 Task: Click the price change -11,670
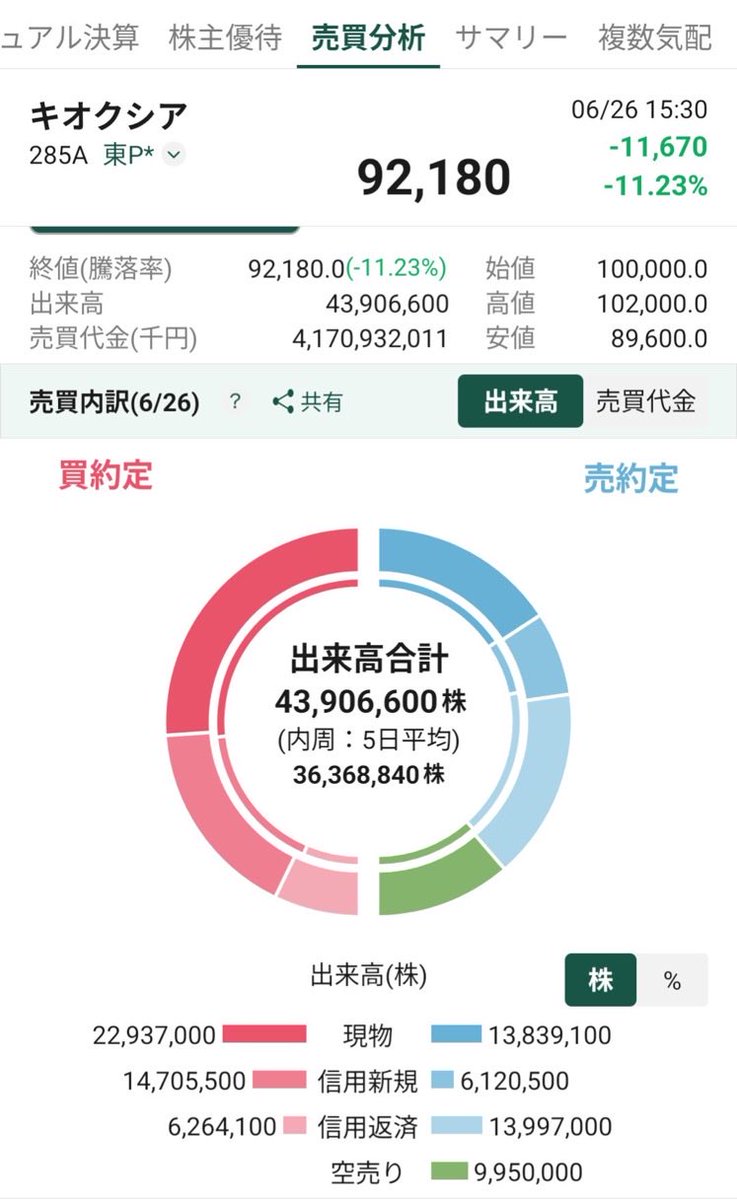657,147
